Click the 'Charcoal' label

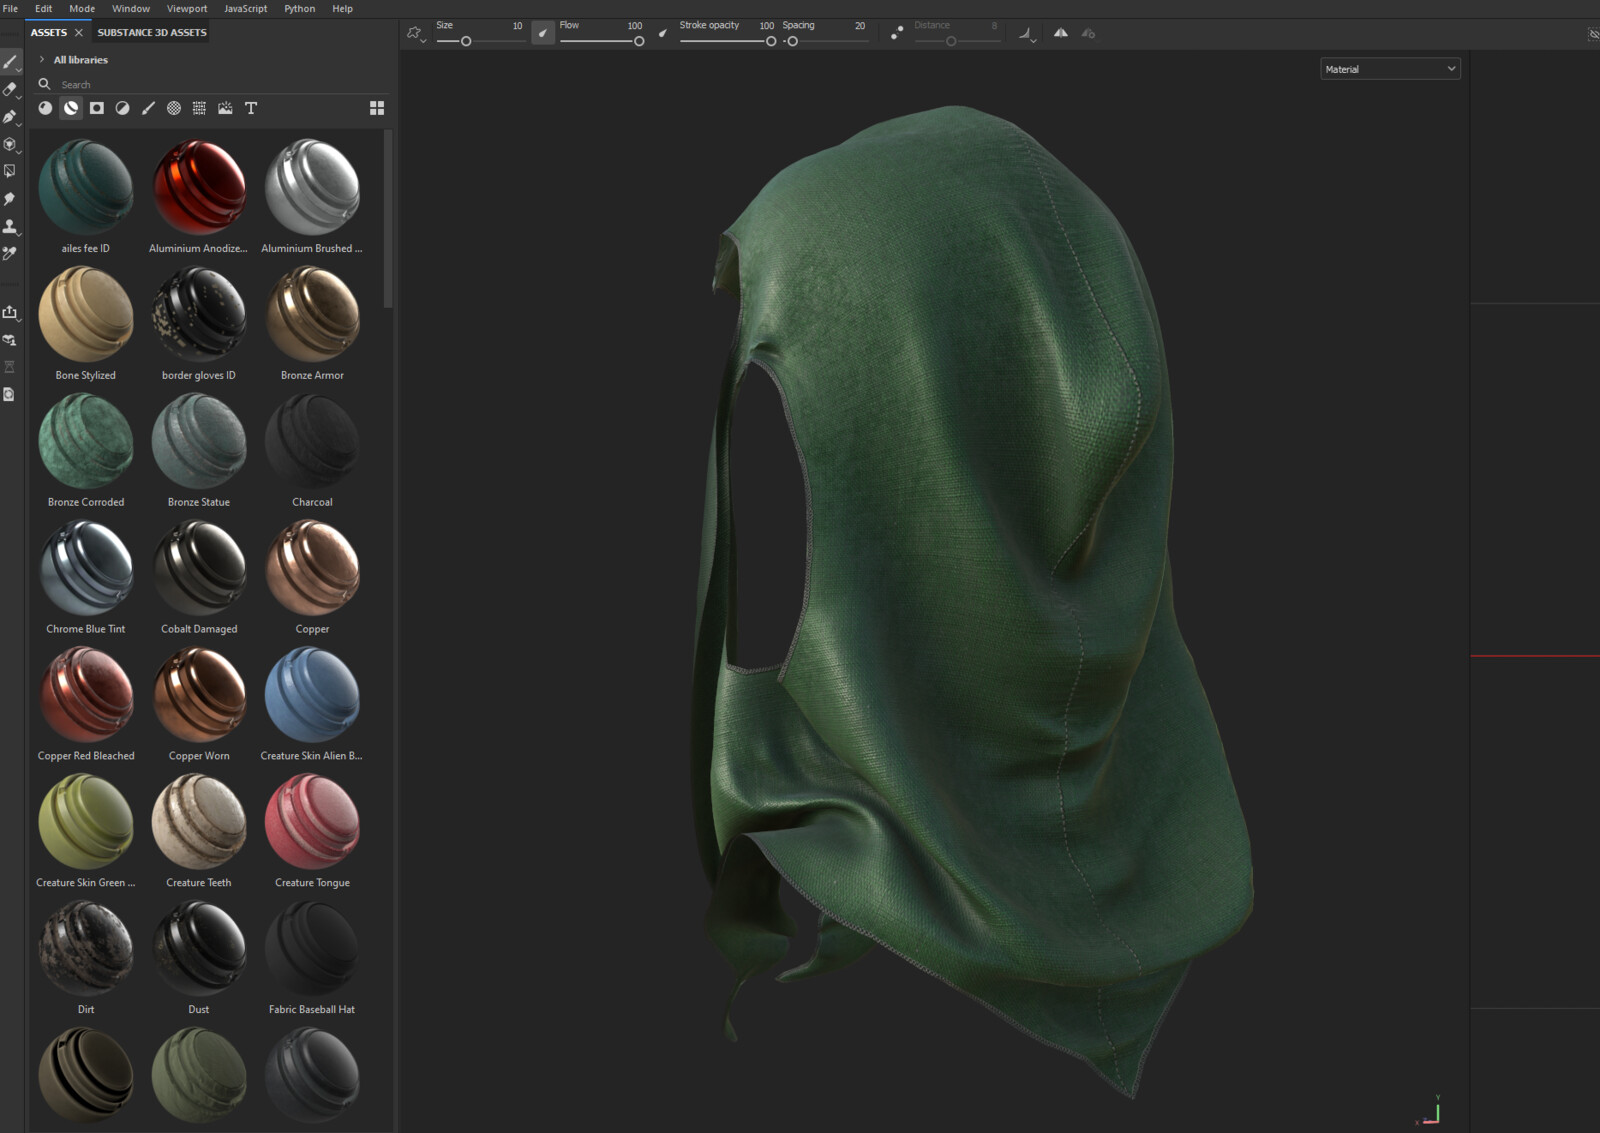pyautogui.click(x=312, y=502)
